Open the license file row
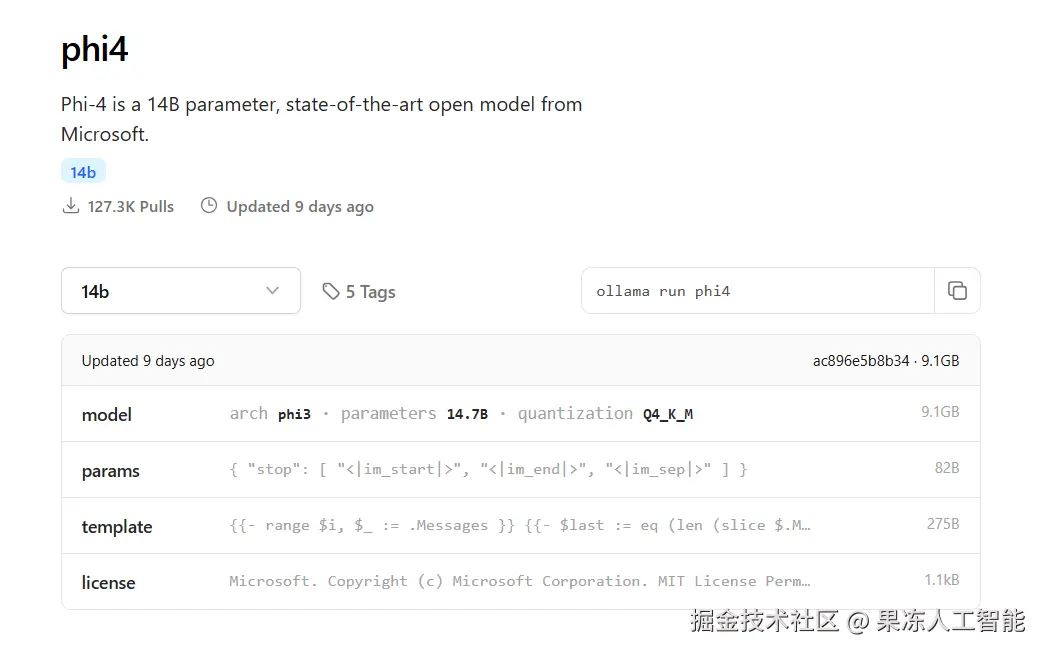The width and height of the screenshot is (1045, 654). tap(108, 582)
